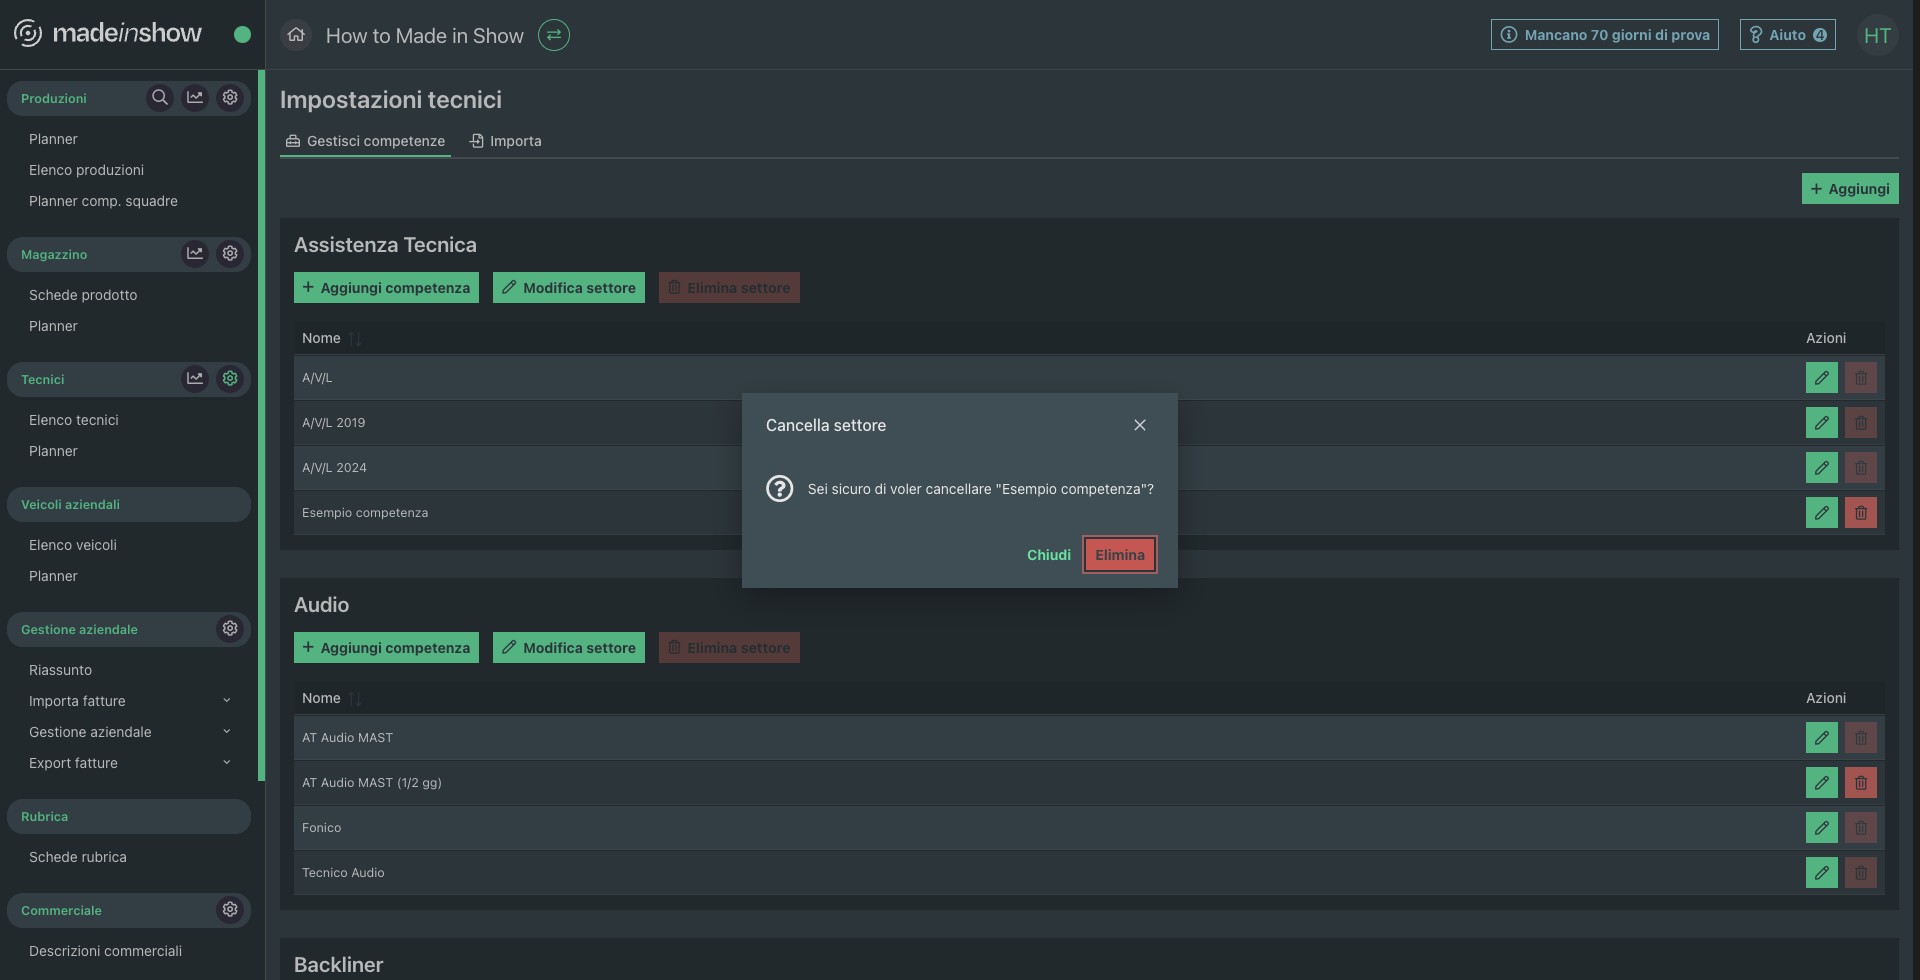Open Magazzino statistics chart icon
This screenshot has height=980, width=1920.
click(195, 254)
